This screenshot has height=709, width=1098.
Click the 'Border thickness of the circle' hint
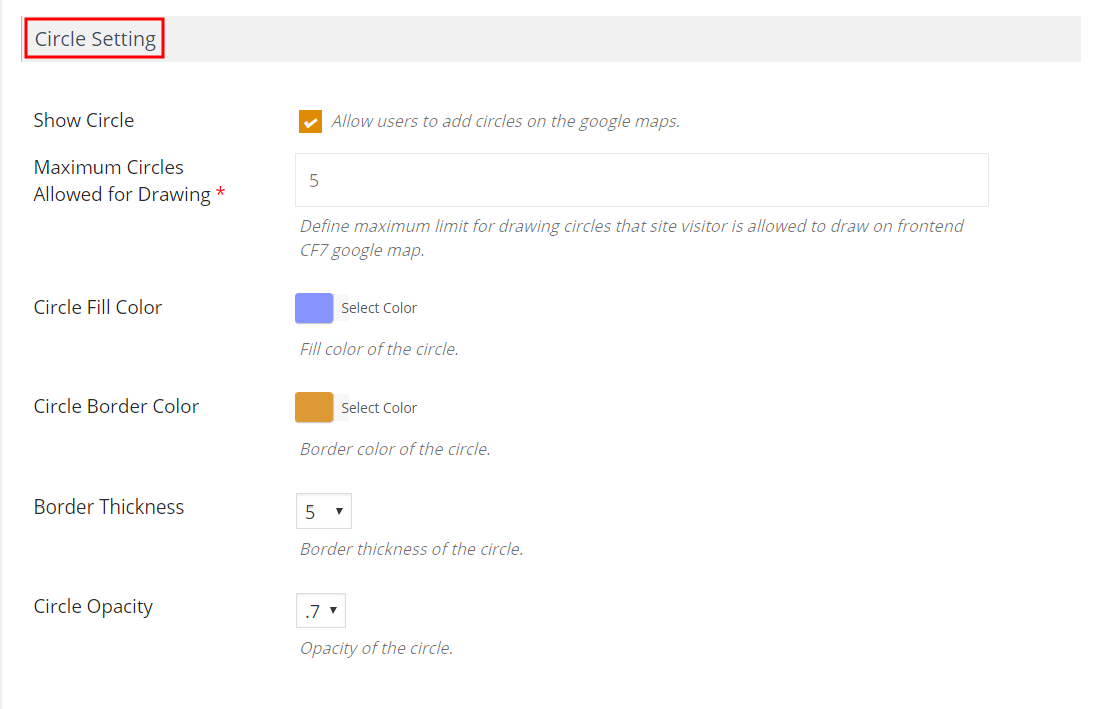(x=411, y=549)
